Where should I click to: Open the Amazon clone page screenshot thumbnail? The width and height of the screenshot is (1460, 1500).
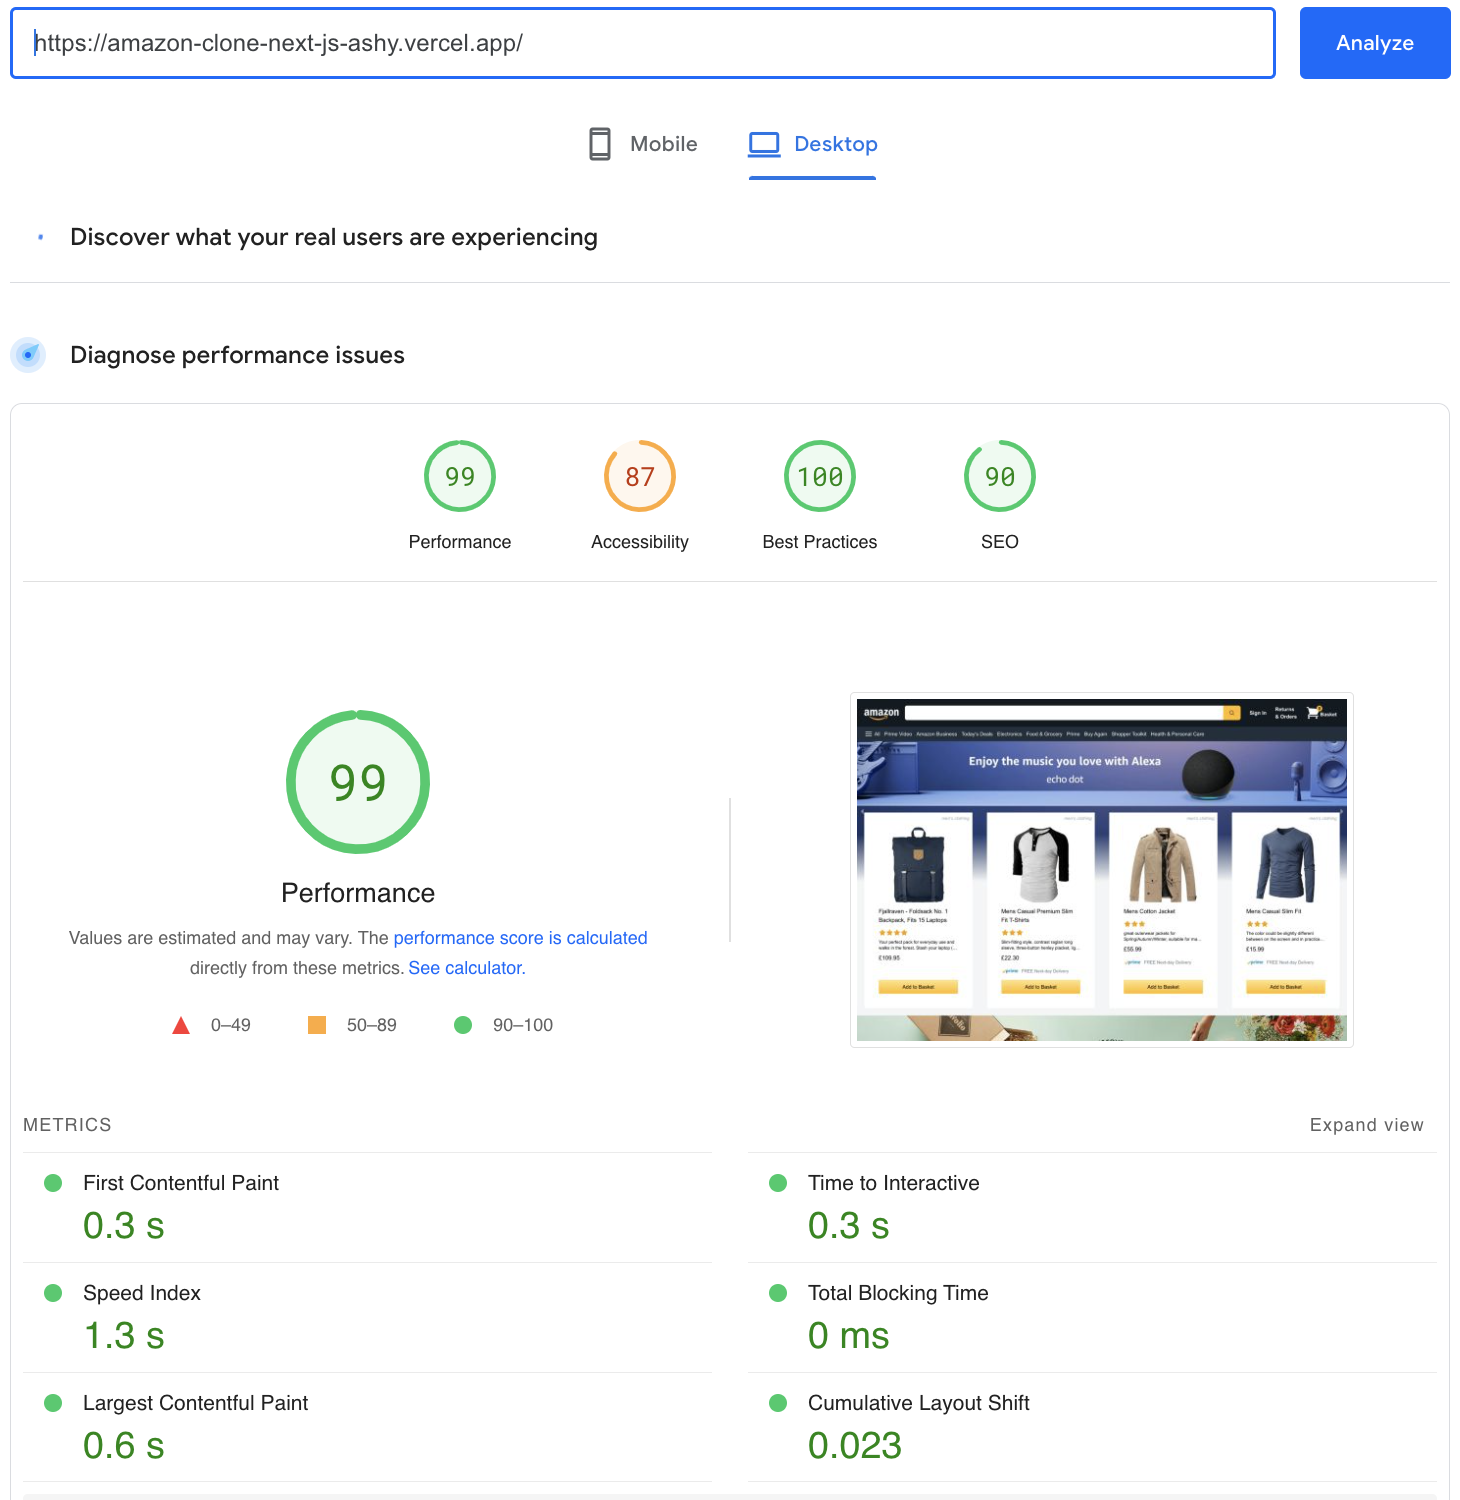1102,870
